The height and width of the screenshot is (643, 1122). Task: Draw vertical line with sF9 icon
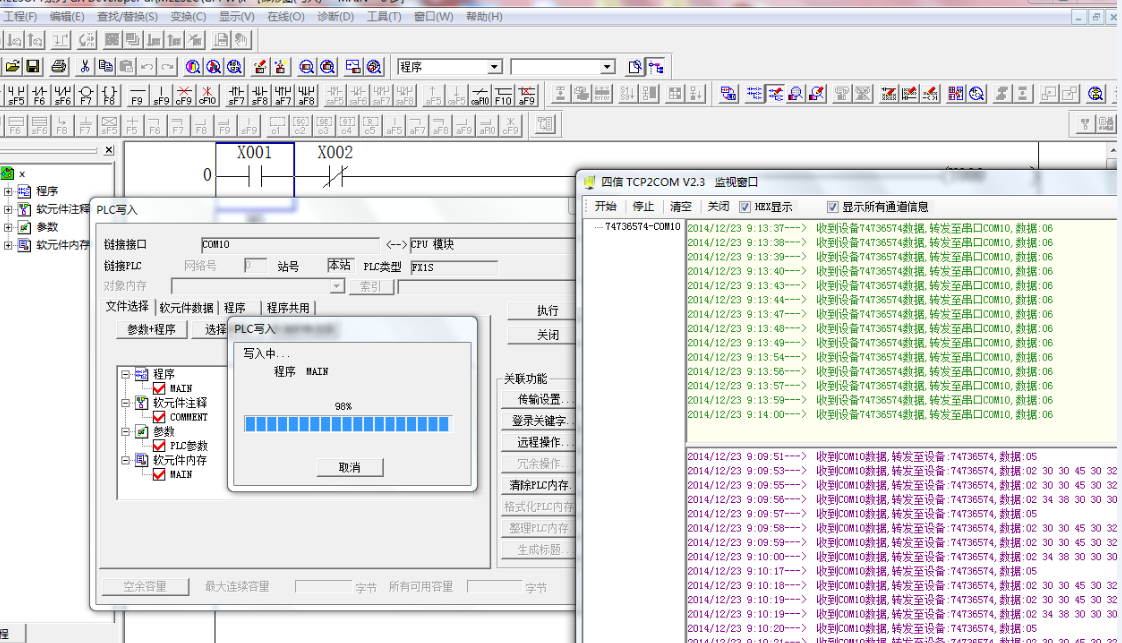pyautogui.click(x=161, y=94)
